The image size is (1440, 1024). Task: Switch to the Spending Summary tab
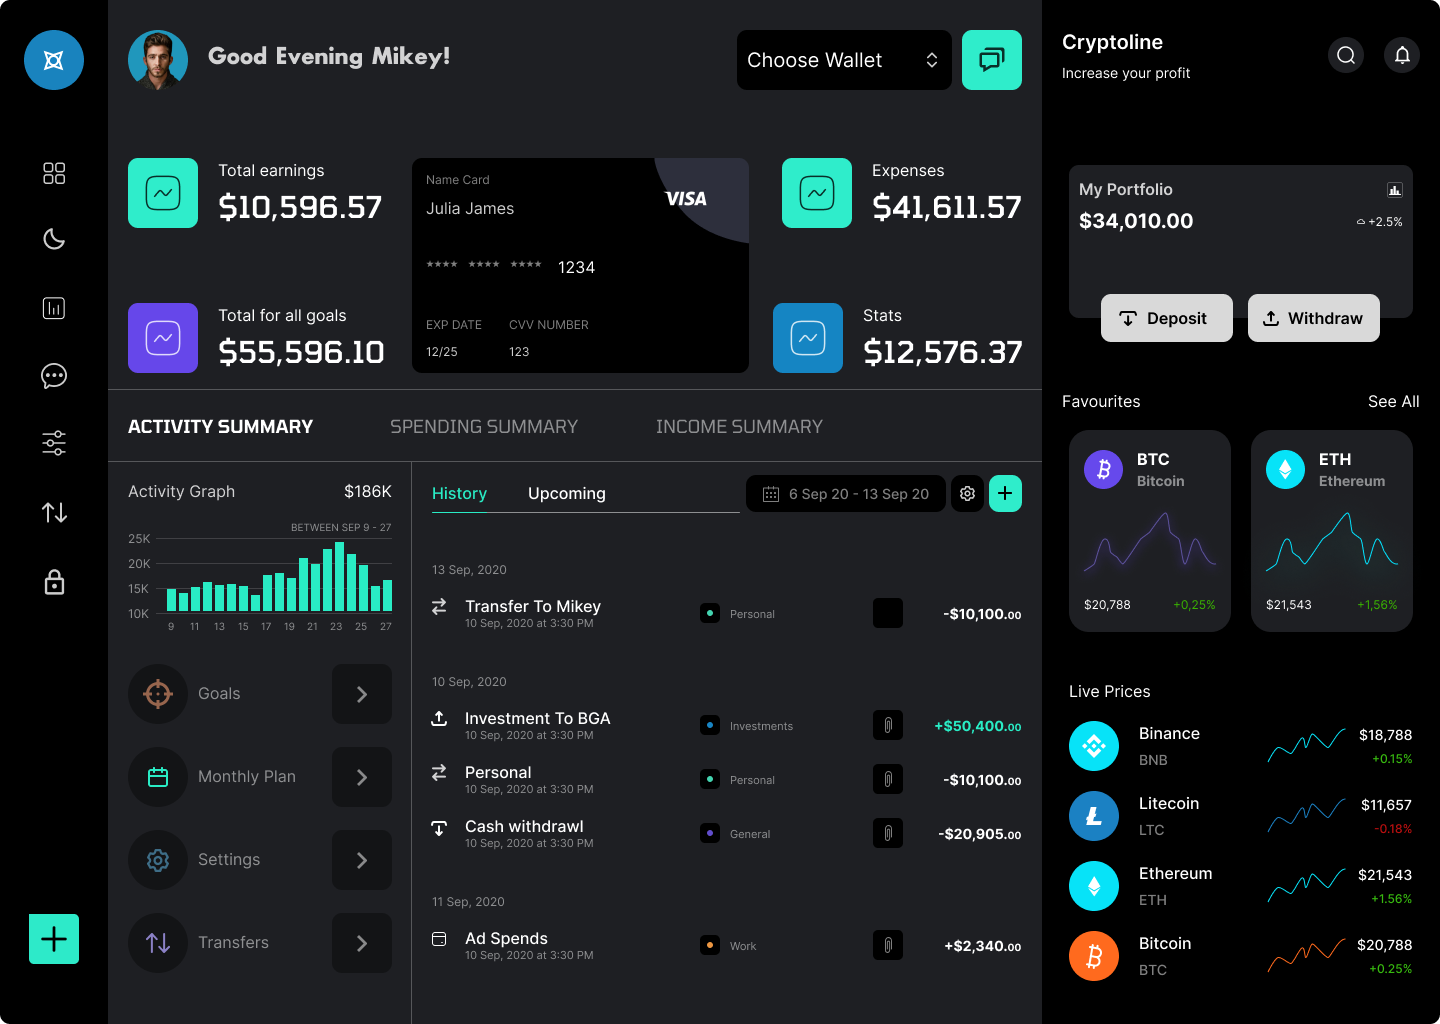coord(483,427)
